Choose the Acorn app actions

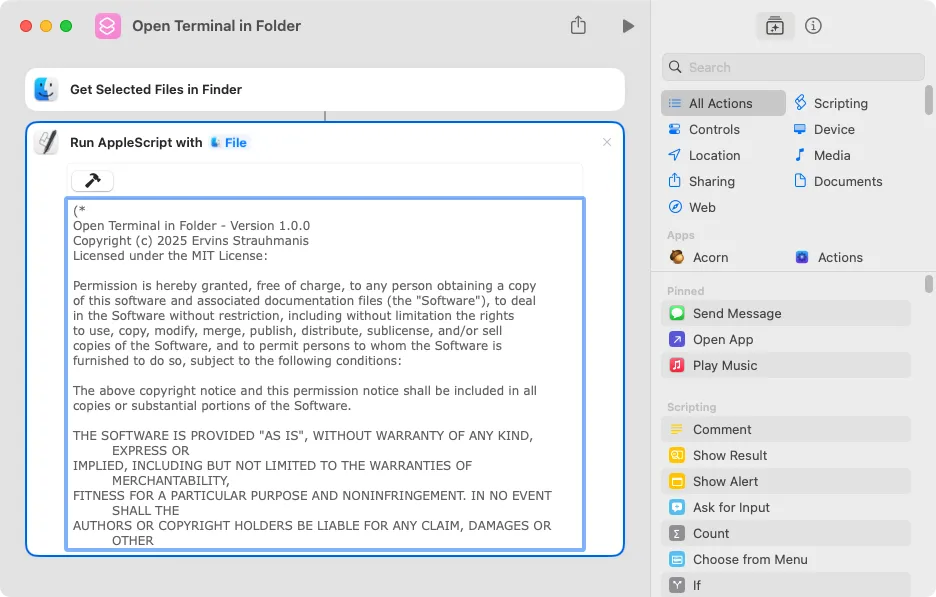[699, 257]
